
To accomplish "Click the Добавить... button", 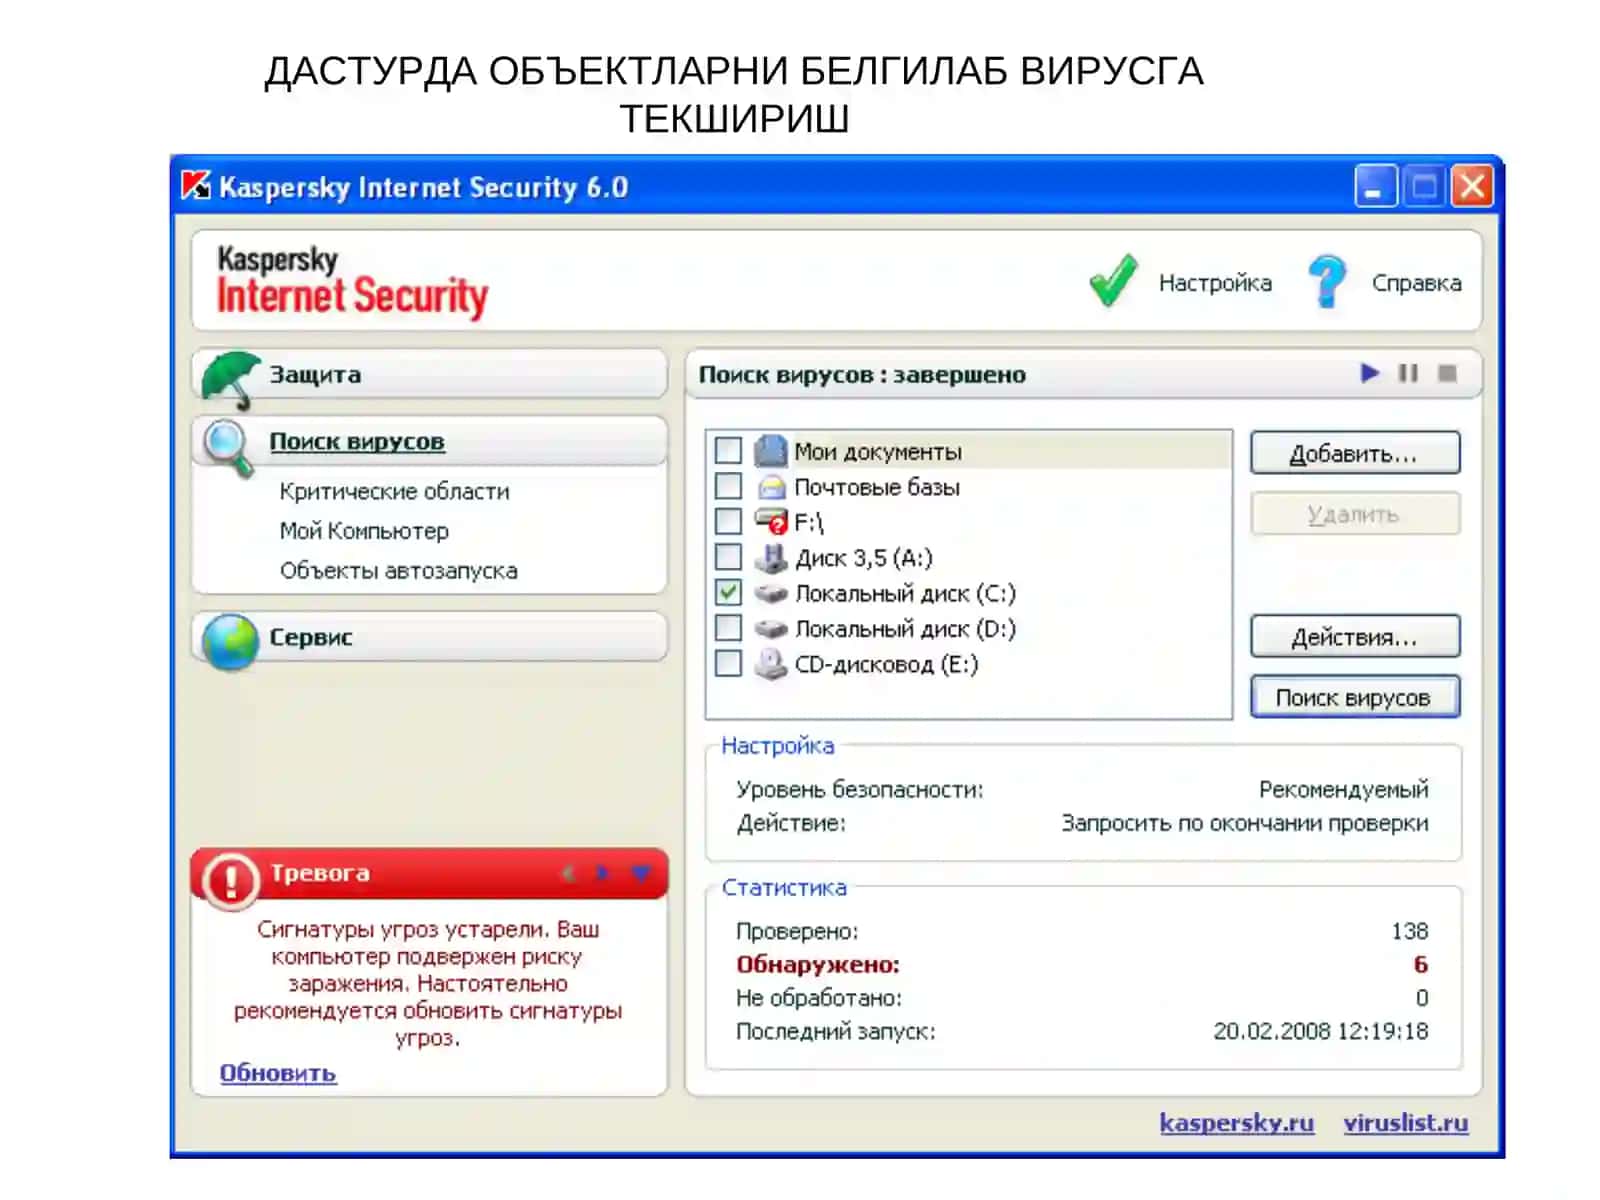I will tap(1355, 453).
